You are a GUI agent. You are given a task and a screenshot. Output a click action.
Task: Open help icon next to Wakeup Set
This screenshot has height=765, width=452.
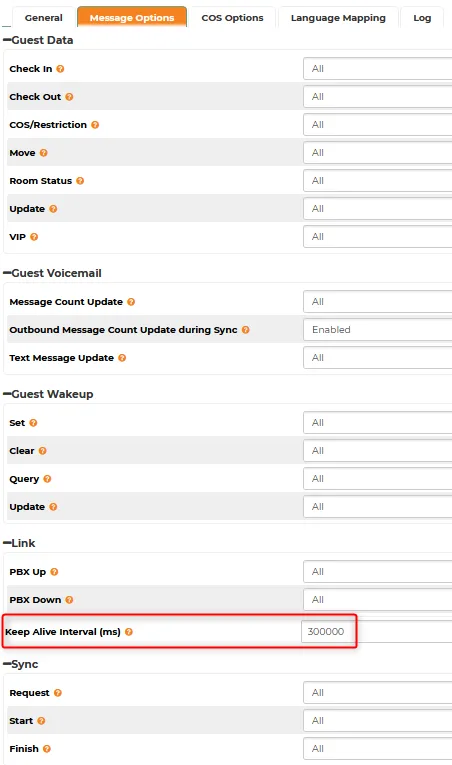33,423
